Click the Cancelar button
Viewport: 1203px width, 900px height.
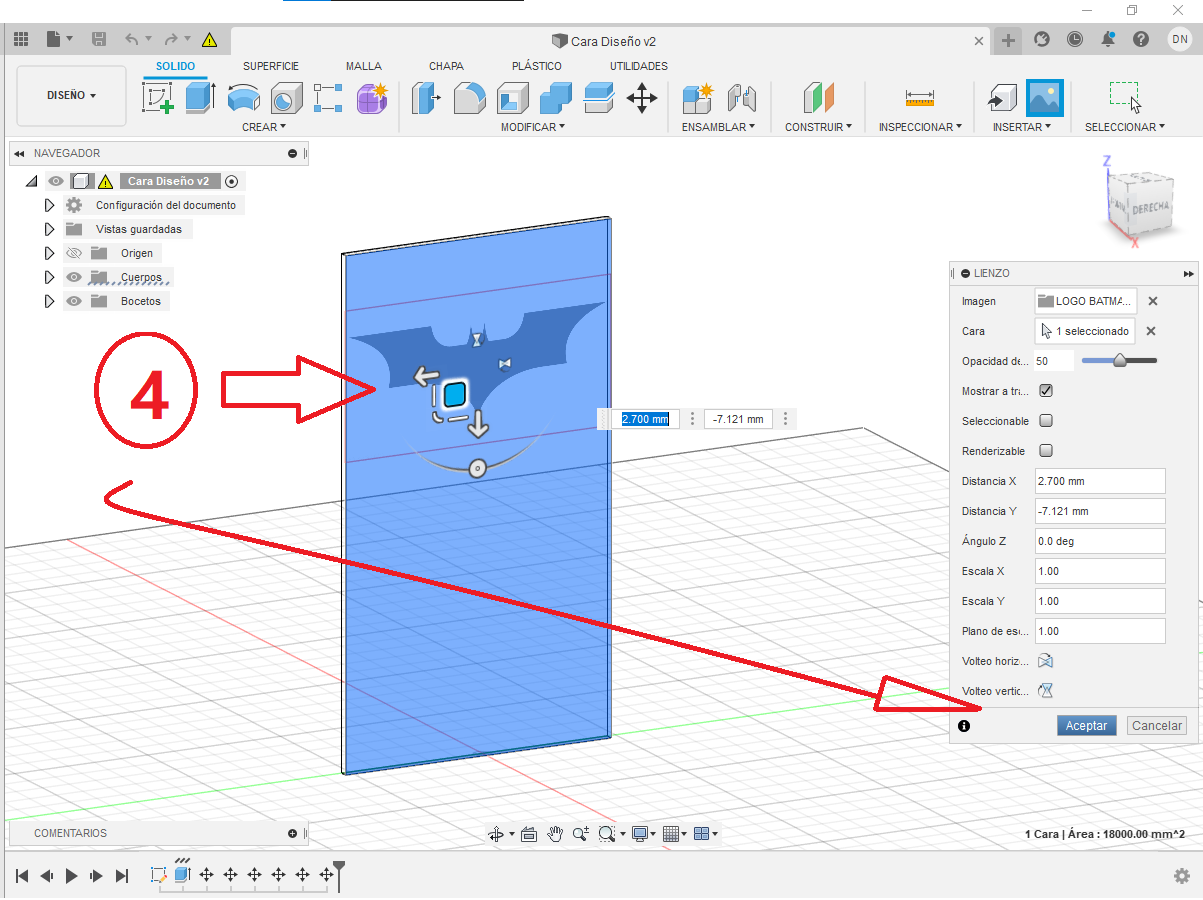coord(1157,726)
